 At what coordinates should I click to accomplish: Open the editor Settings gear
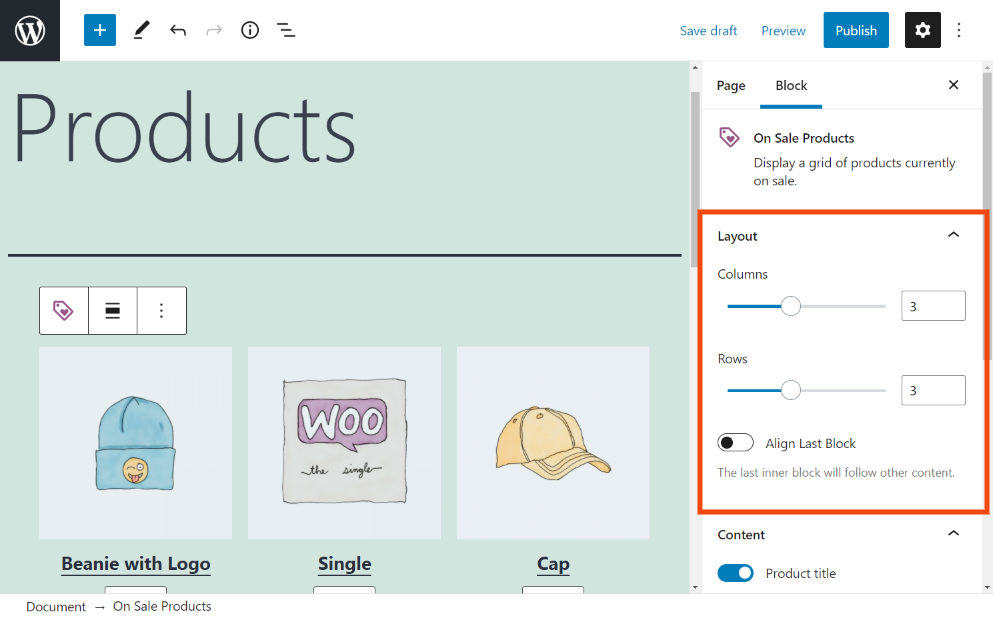pyautogui.click(x=922, y=30)
